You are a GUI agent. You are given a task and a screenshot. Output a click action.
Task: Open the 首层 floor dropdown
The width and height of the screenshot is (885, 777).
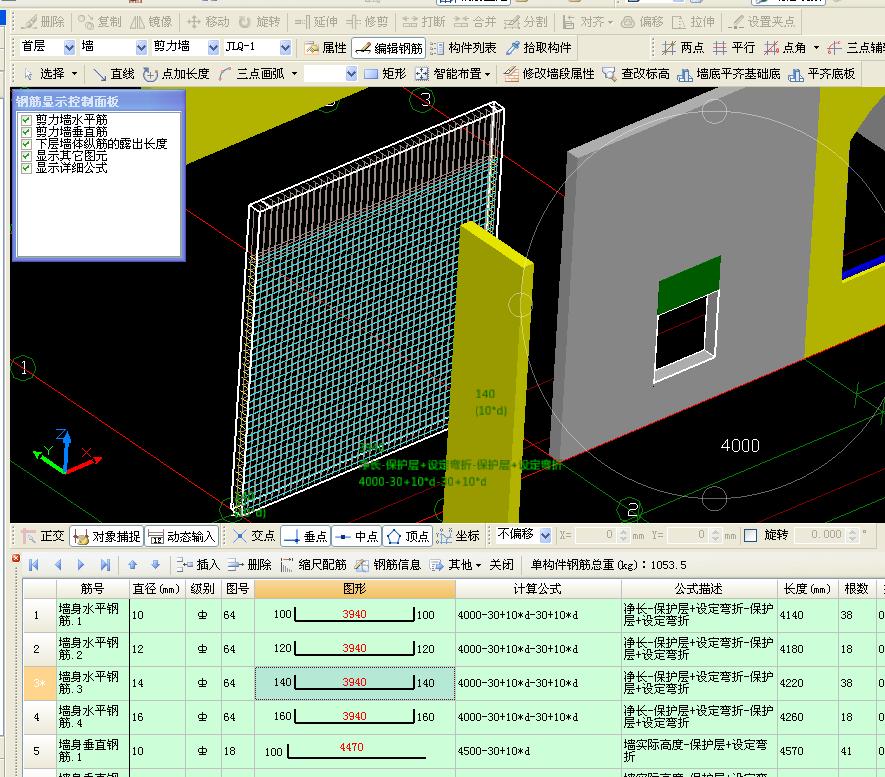click(69, 47)
